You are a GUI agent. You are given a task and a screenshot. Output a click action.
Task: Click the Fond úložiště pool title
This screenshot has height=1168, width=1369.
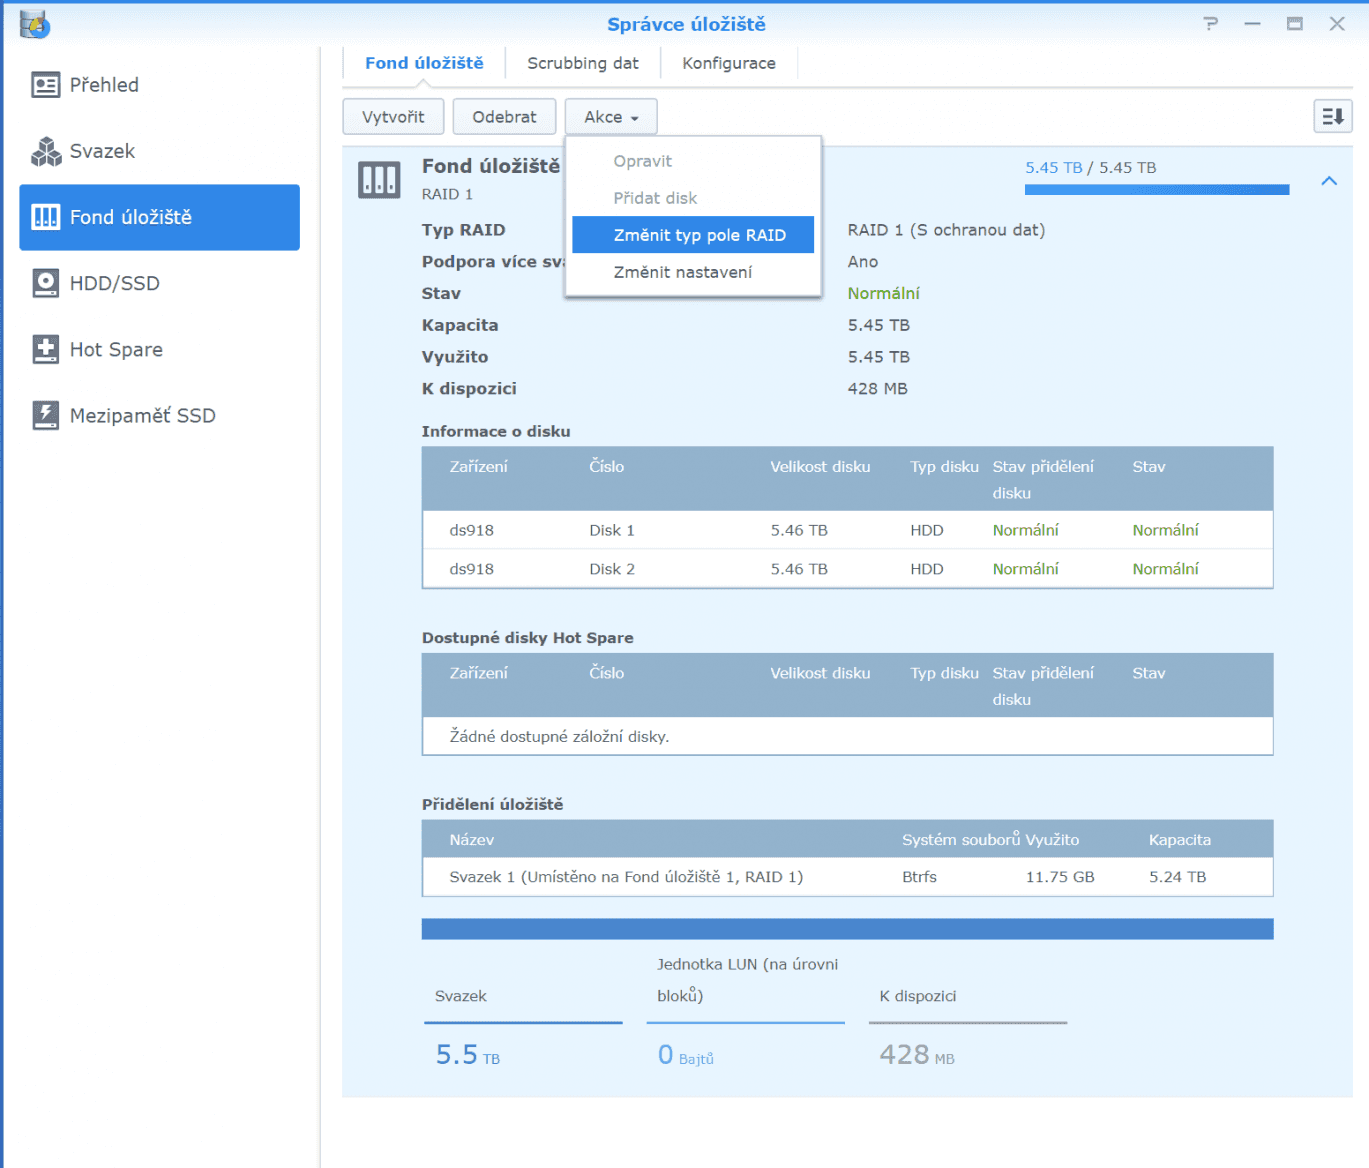pos(490,166)
